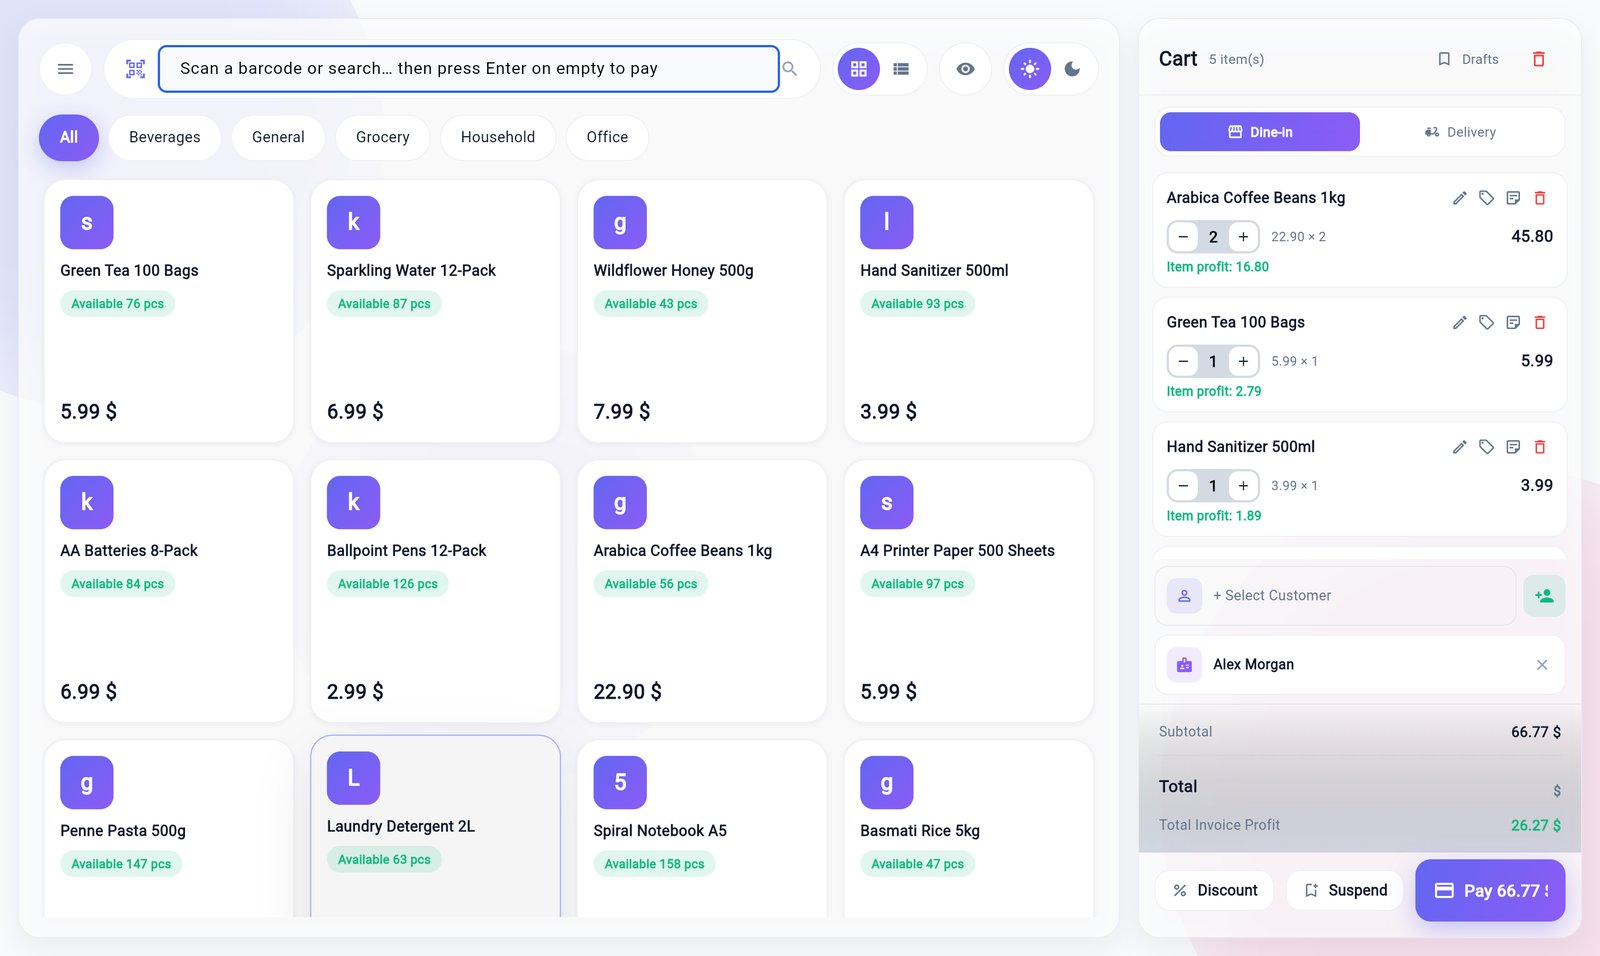The width and height of the screenshot is (1600, 956).
Task: Toggle the eye visibility button
Action: point(965,69)
